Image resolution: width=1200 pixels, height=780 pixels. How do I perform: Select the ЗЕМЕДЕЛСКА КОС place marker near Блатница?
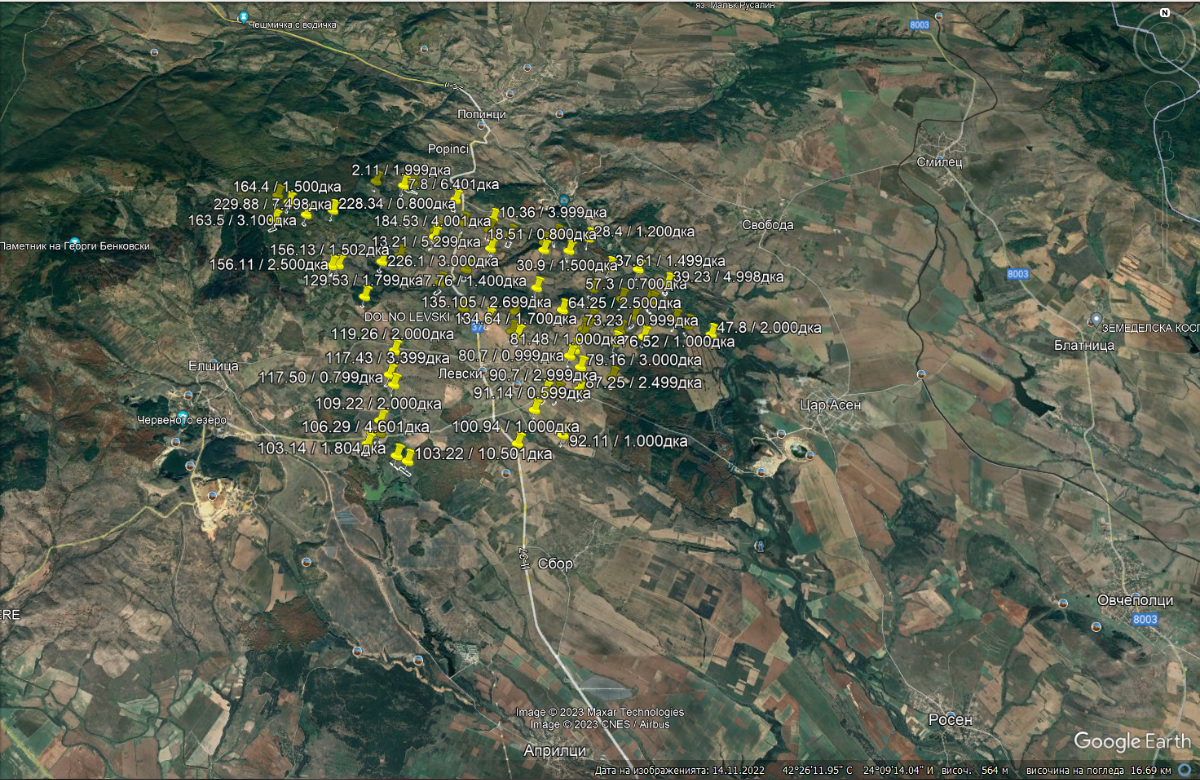[x=1096, y=318]
